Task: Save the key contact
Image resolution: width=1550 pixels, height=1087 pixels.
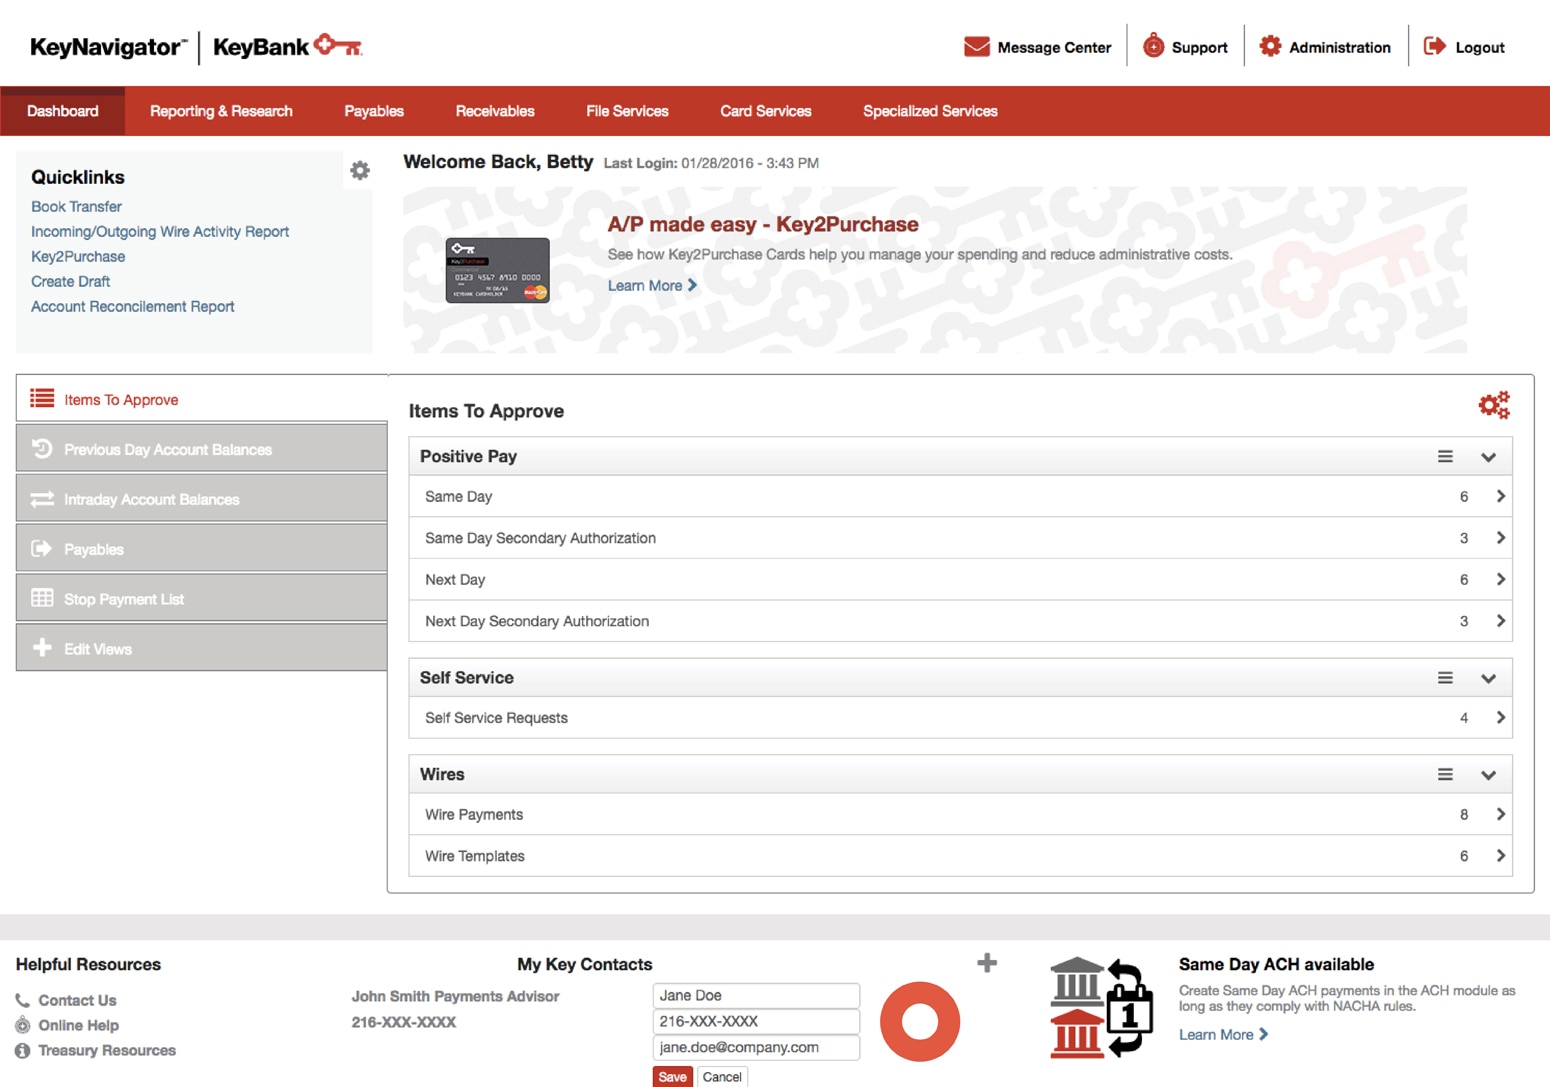Action: coord(672,1077)
